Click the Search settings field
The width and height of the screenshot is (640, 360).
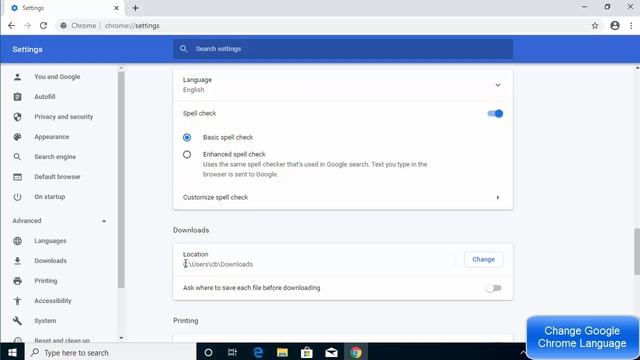tap(343, 49)
